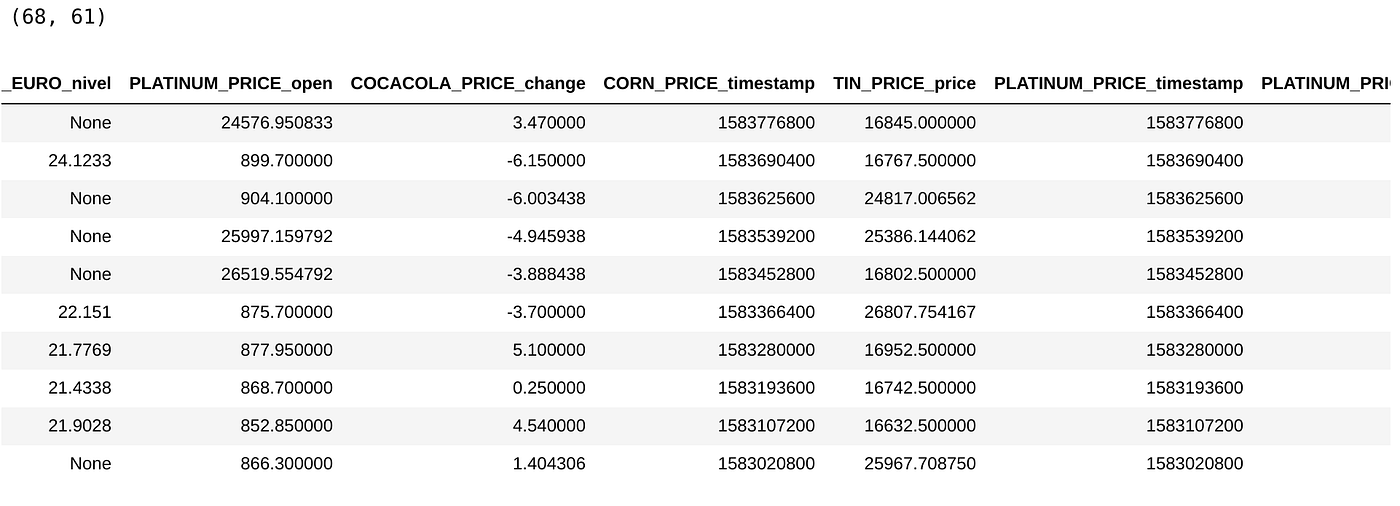The width and height of the screenshot is (1400, 506).
Task: Click the TIN price cell 26807.754167
Action: coord(920,312)
